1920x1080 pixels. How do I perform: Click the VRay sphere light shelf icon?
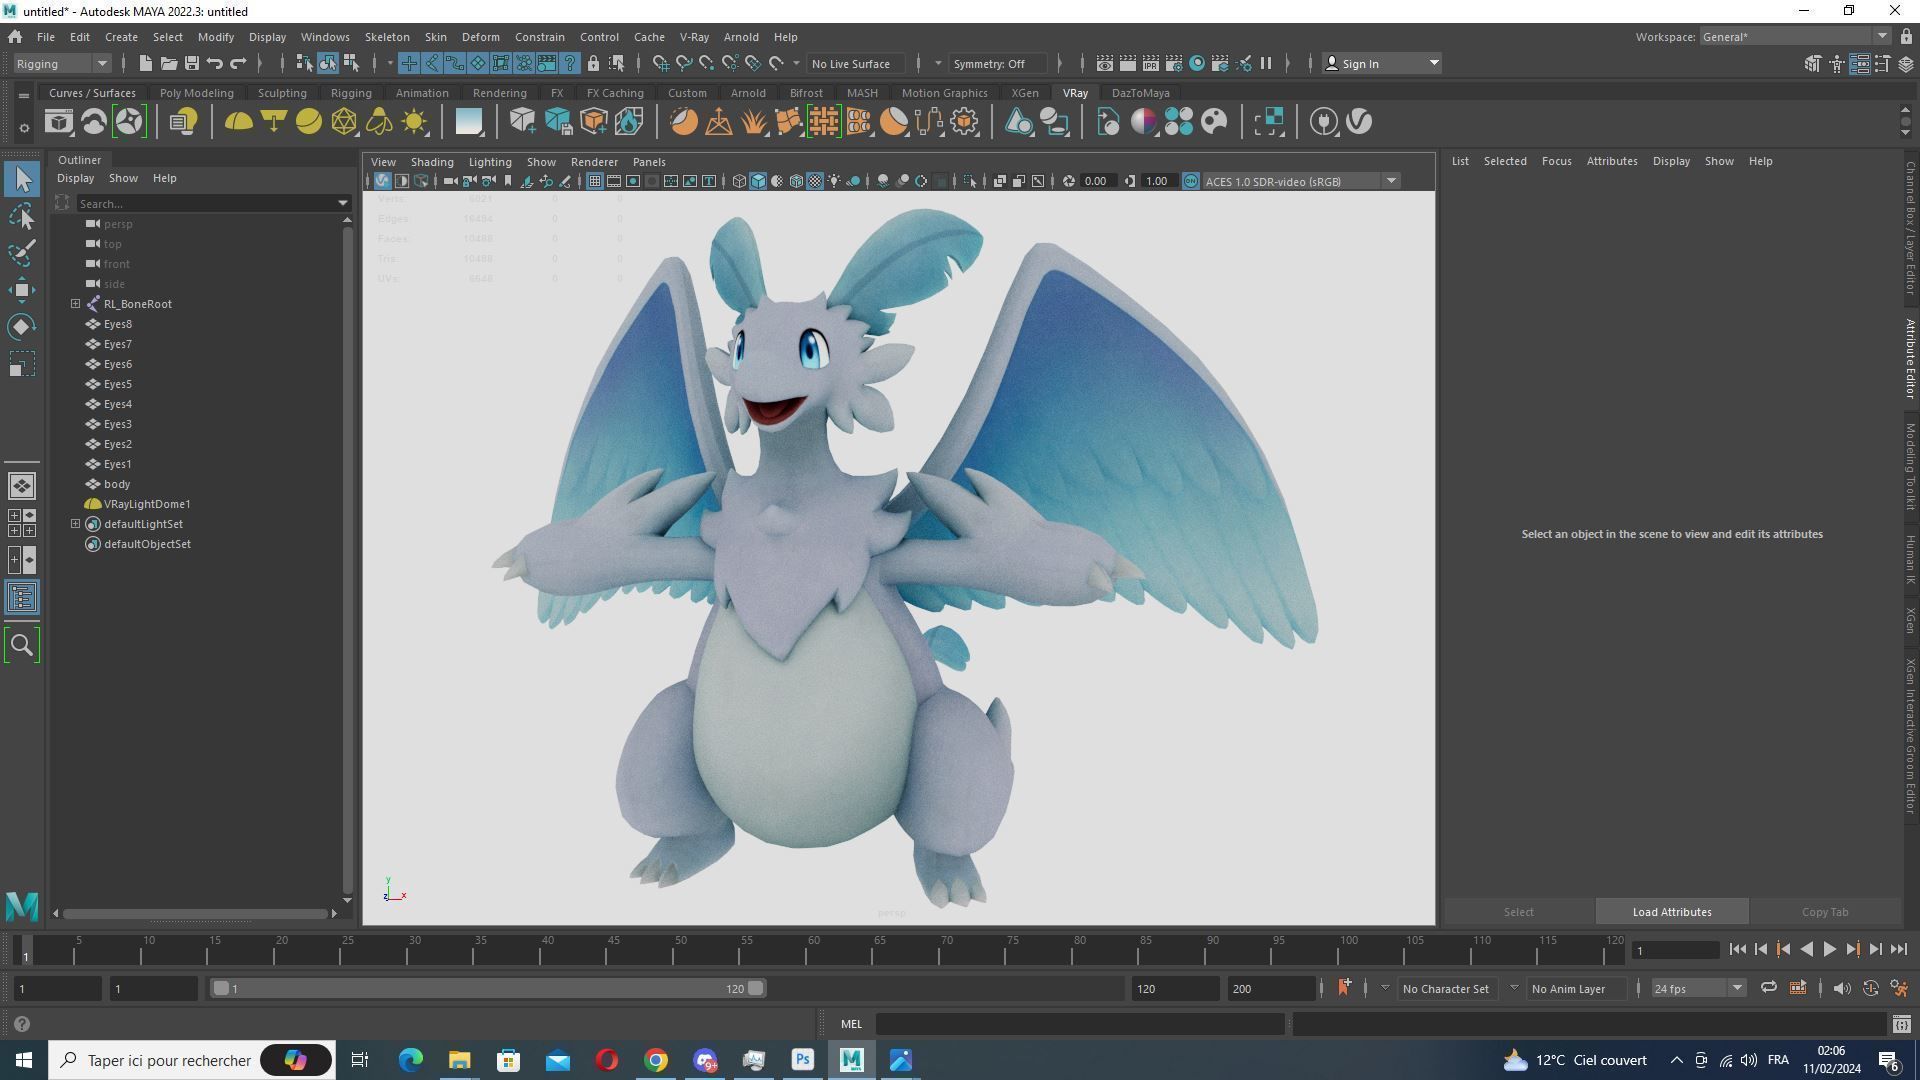click(309, 122)
